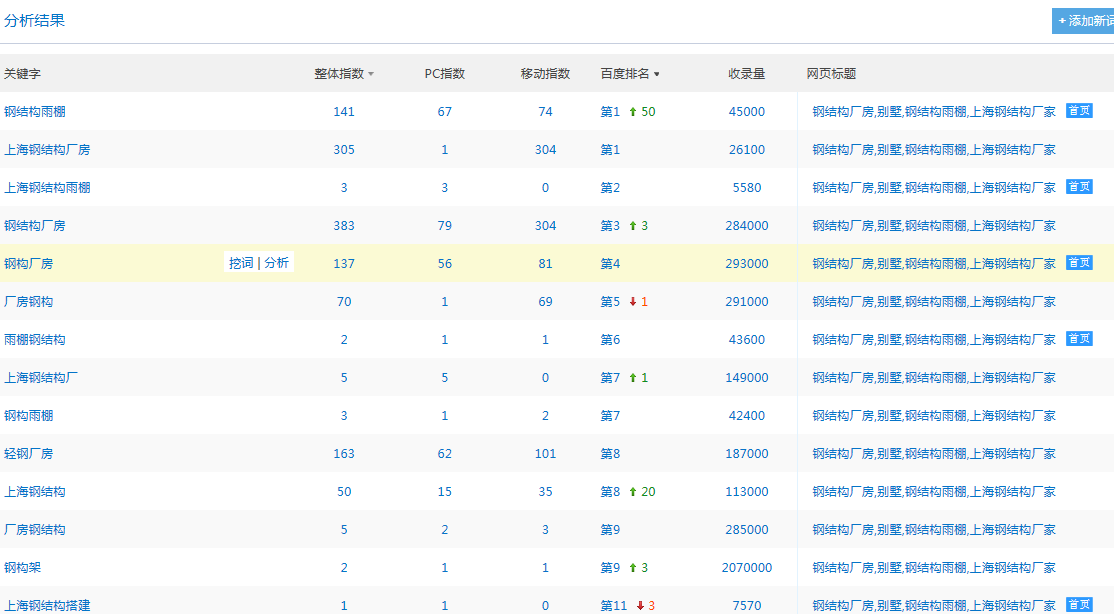
Task: Click 移动指数 column header
Action: (x=545, y=74)
